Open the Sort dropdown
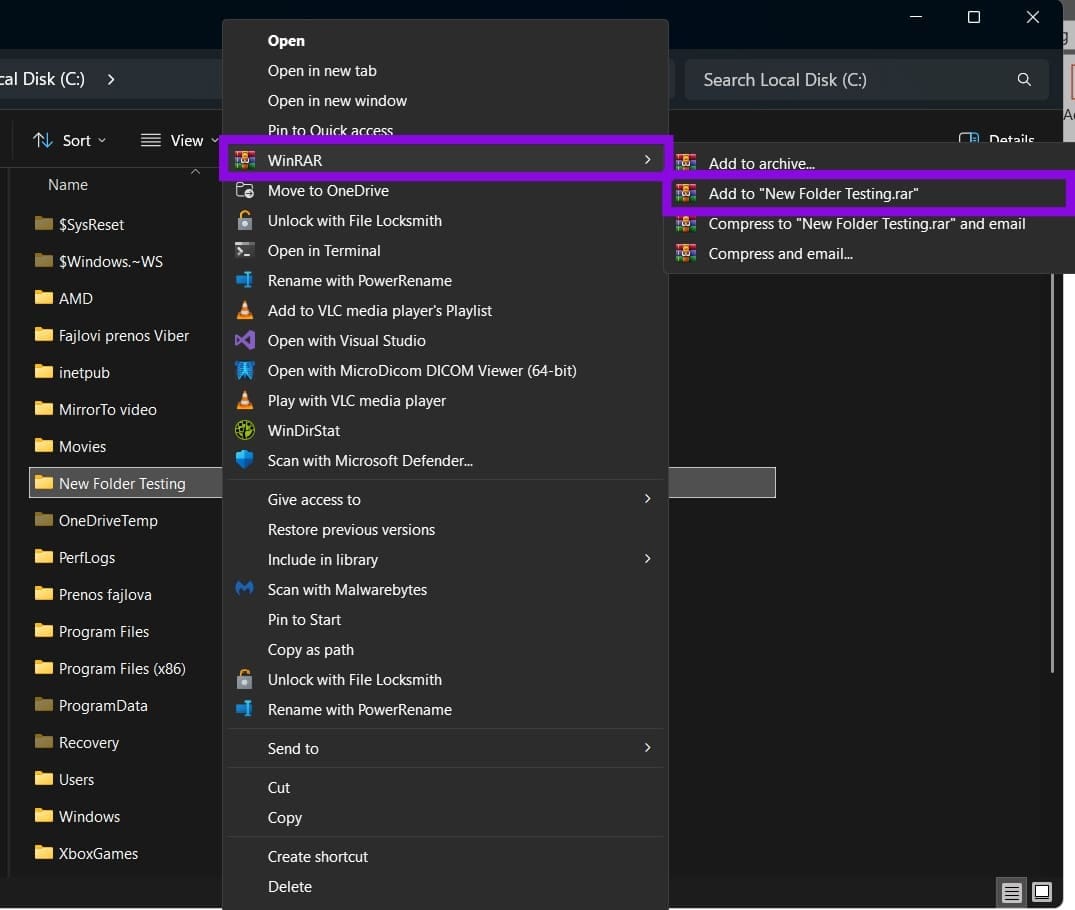1075x910 pixels. pyautogui.click(x=70, y=141)
